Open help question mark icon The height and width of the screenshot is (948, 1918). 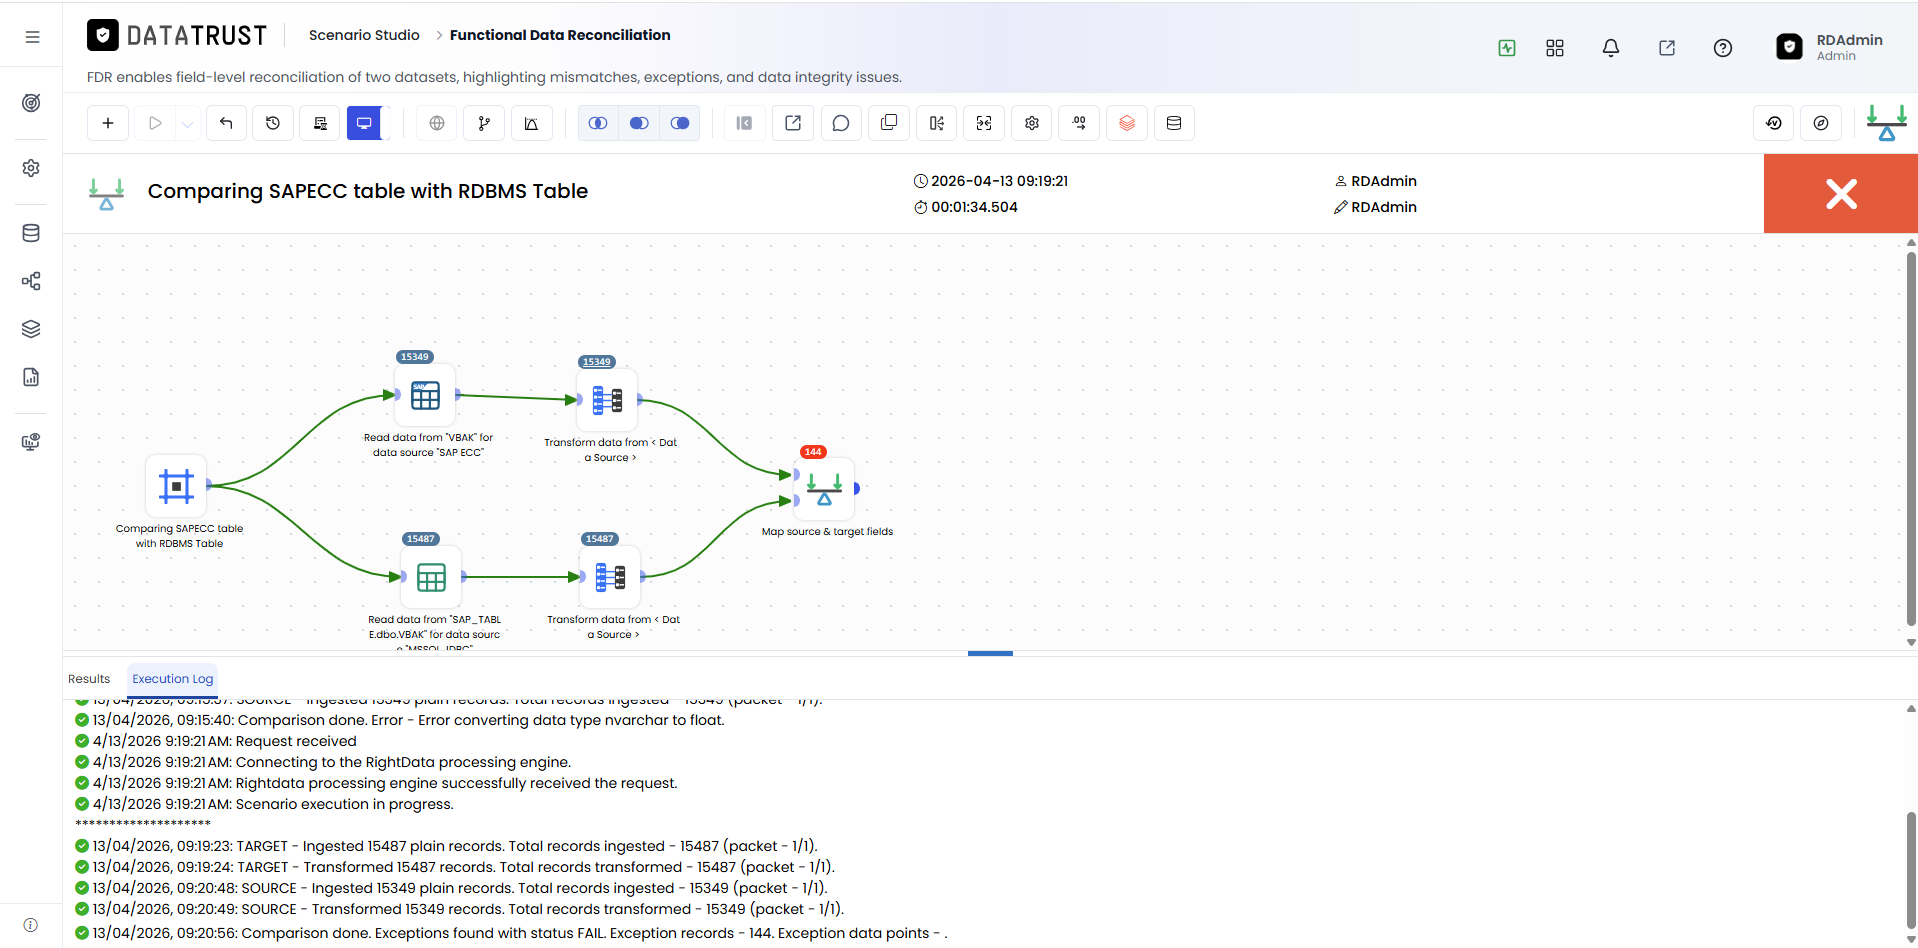(1723, 48)
